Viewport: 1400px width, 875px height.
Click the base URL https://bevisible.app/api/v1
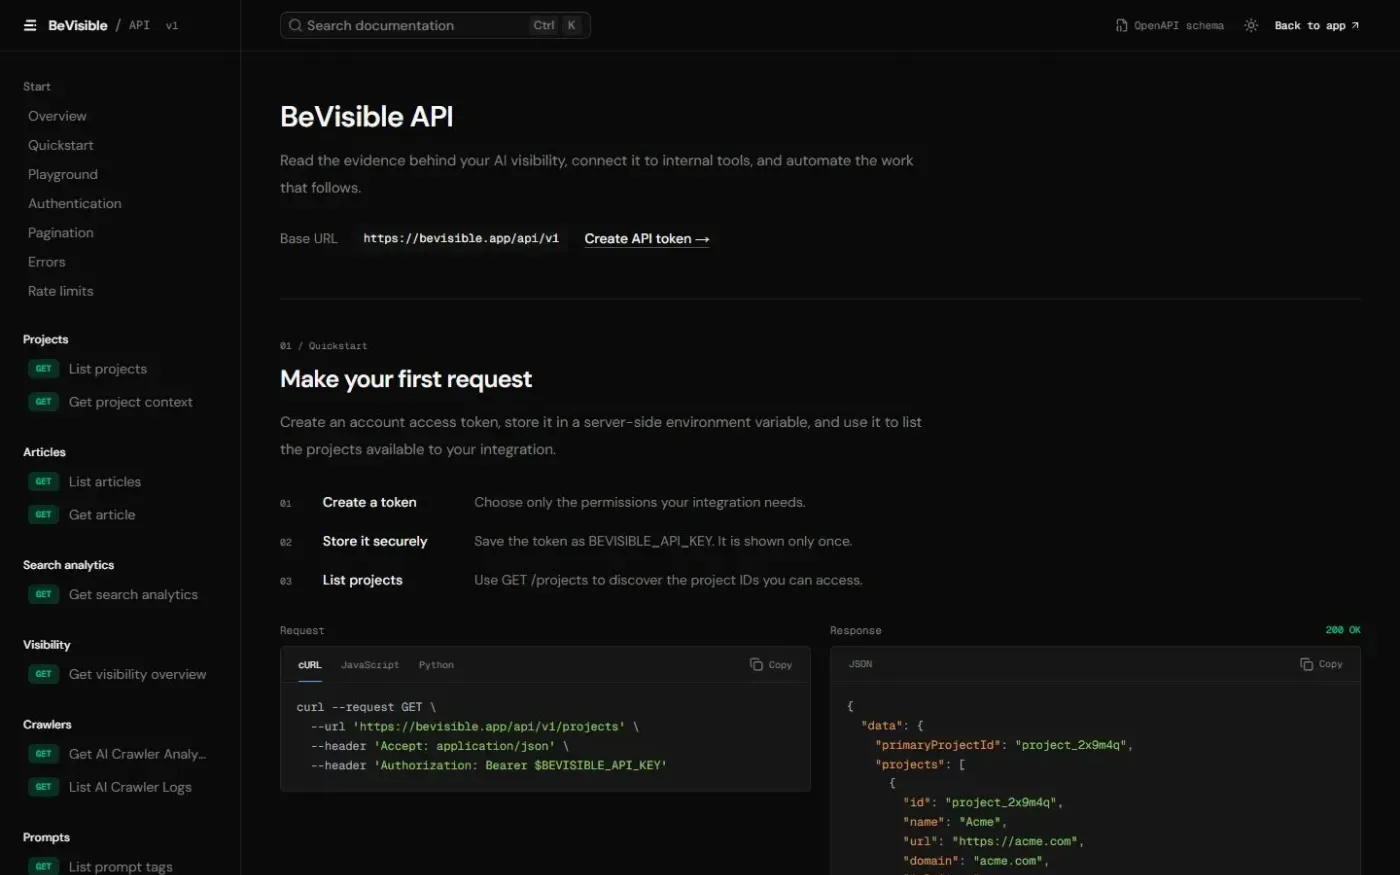coord(461,239)
